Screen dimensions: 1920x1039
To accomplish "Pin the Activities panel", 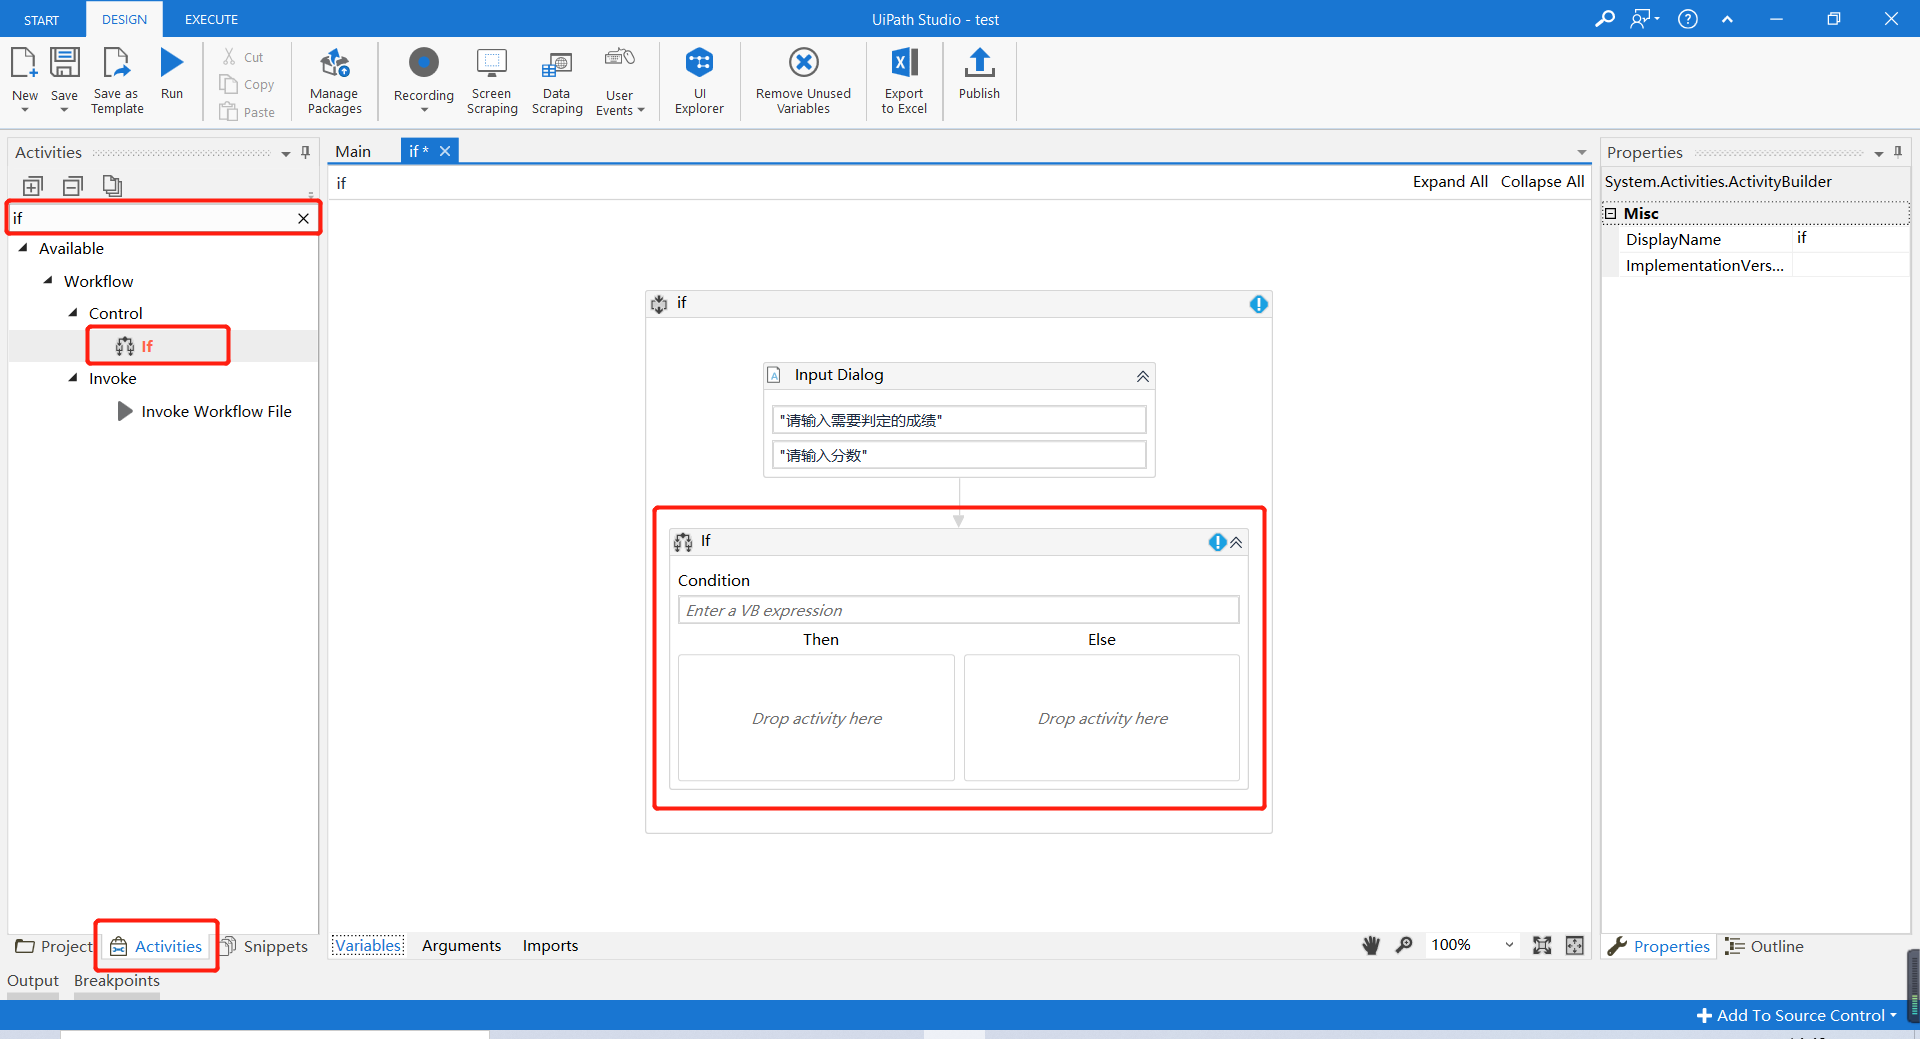I will pyautogui.click(x=305, y=152).
